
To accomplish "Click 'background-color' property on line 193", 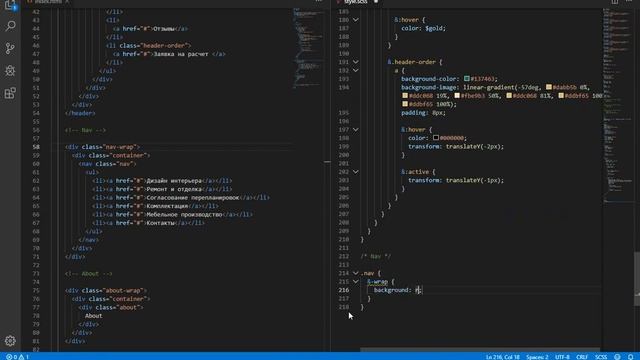I will pyautogui.click(x=428, y=79).
